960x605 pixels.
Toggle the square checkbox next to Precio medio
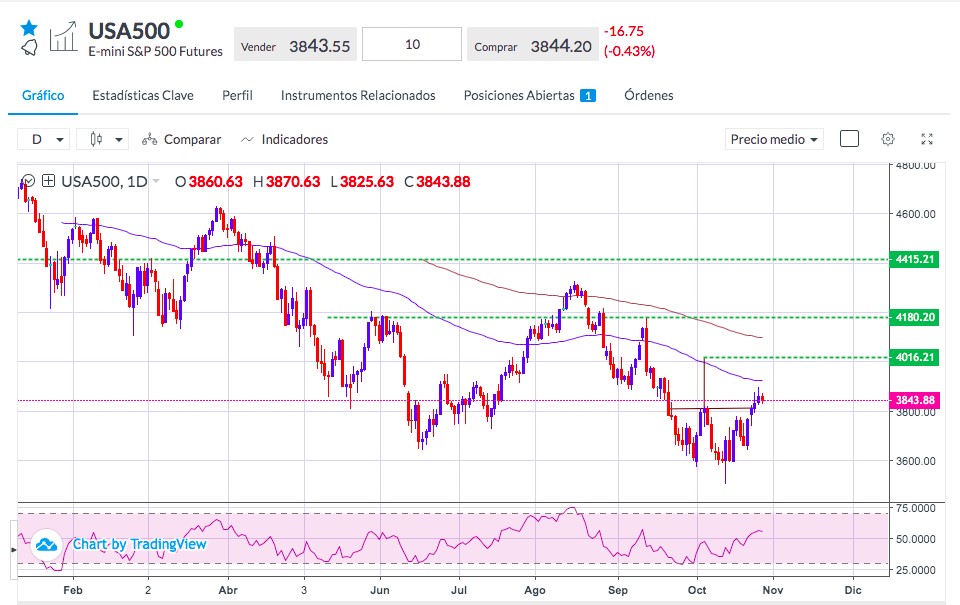coord(849,139)
